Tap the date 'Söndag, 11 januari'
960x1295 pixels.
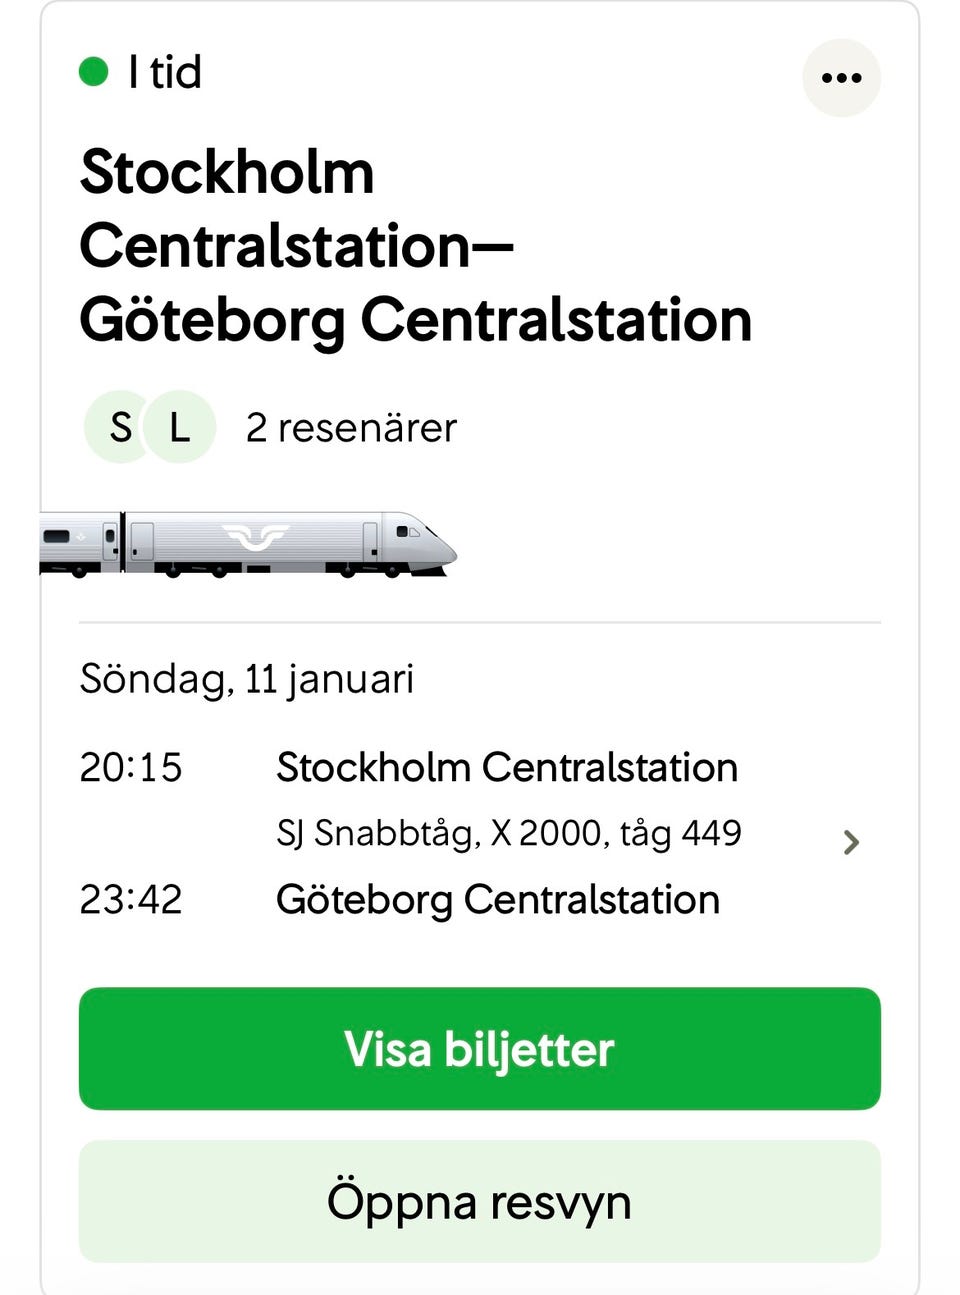coord(246,679)
